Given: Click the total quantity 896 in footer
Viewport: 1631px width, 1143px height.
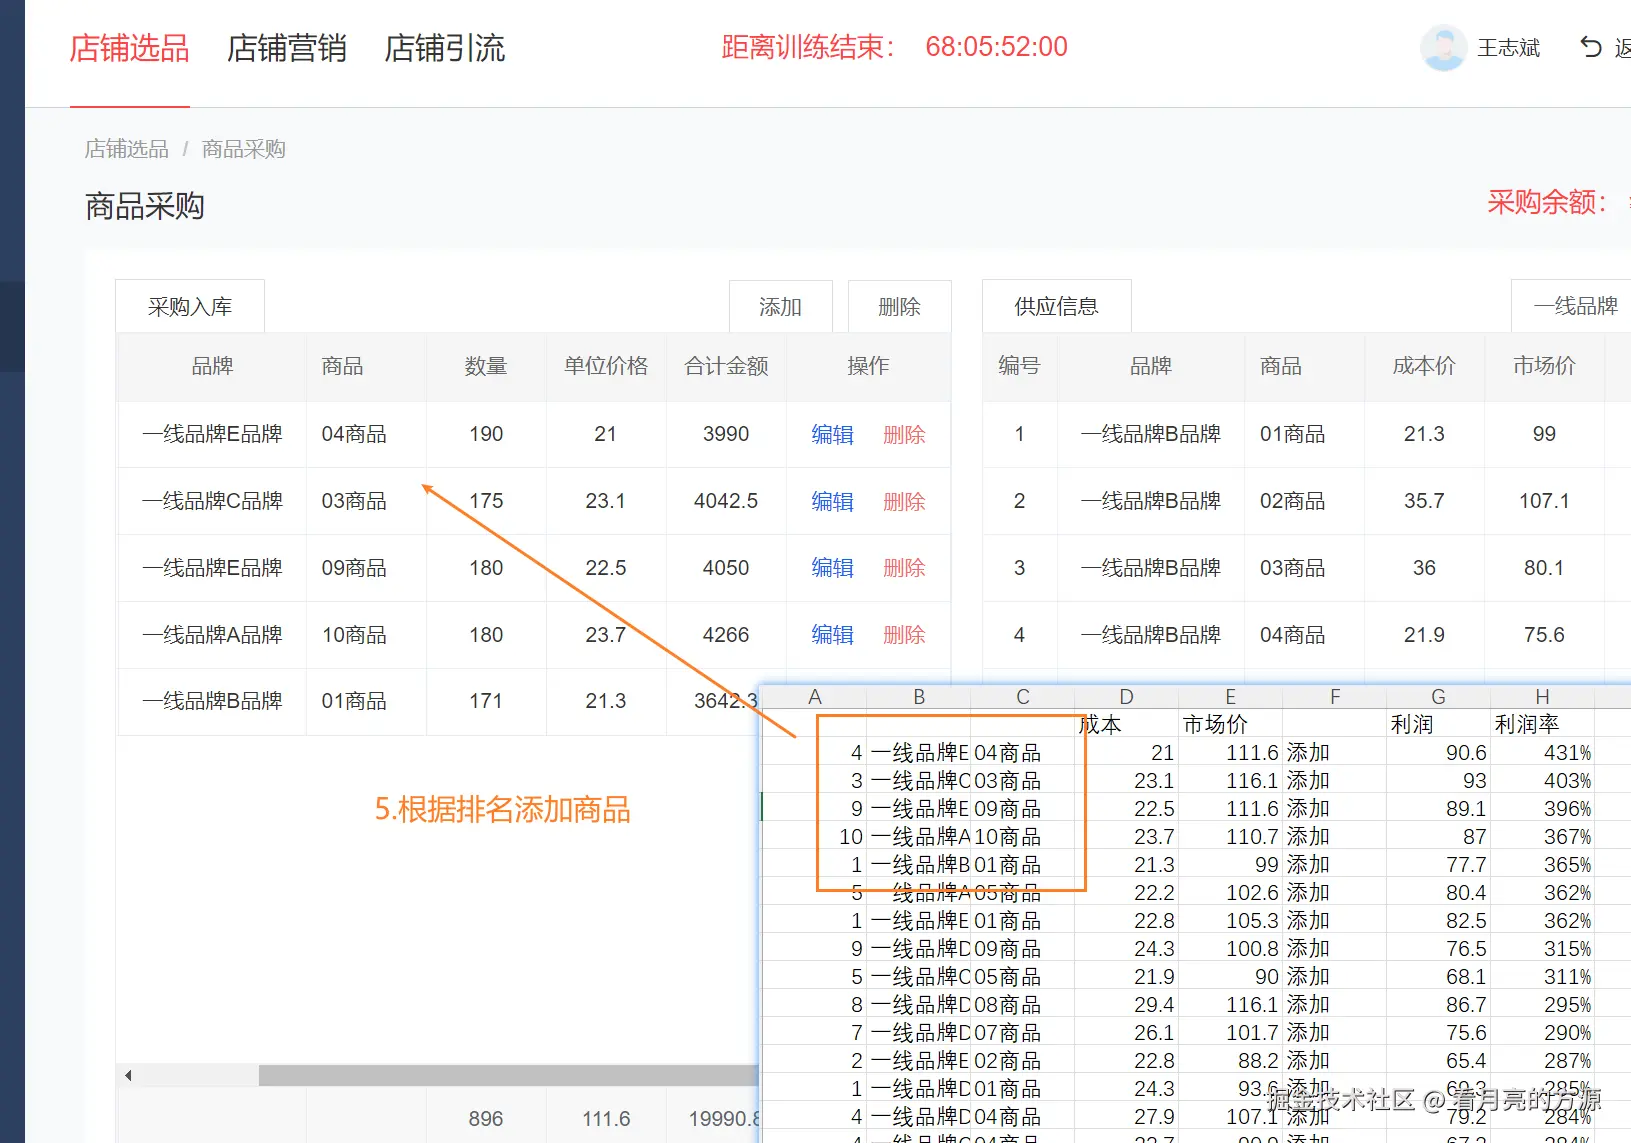Looking at the screenshot, I should coord(486,1119).
